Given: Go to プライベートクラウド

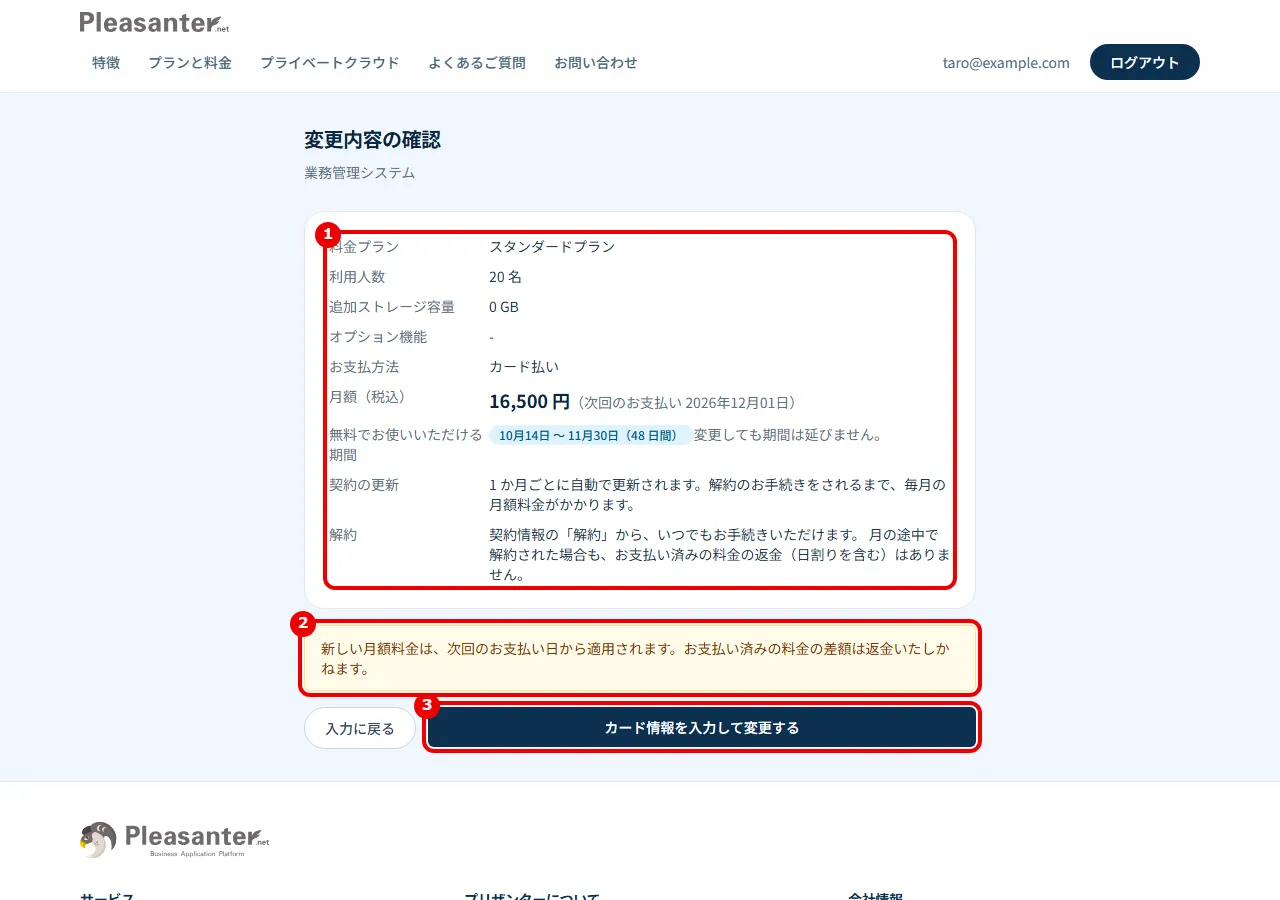Looking at the screenshot, I should pos(330,62).
